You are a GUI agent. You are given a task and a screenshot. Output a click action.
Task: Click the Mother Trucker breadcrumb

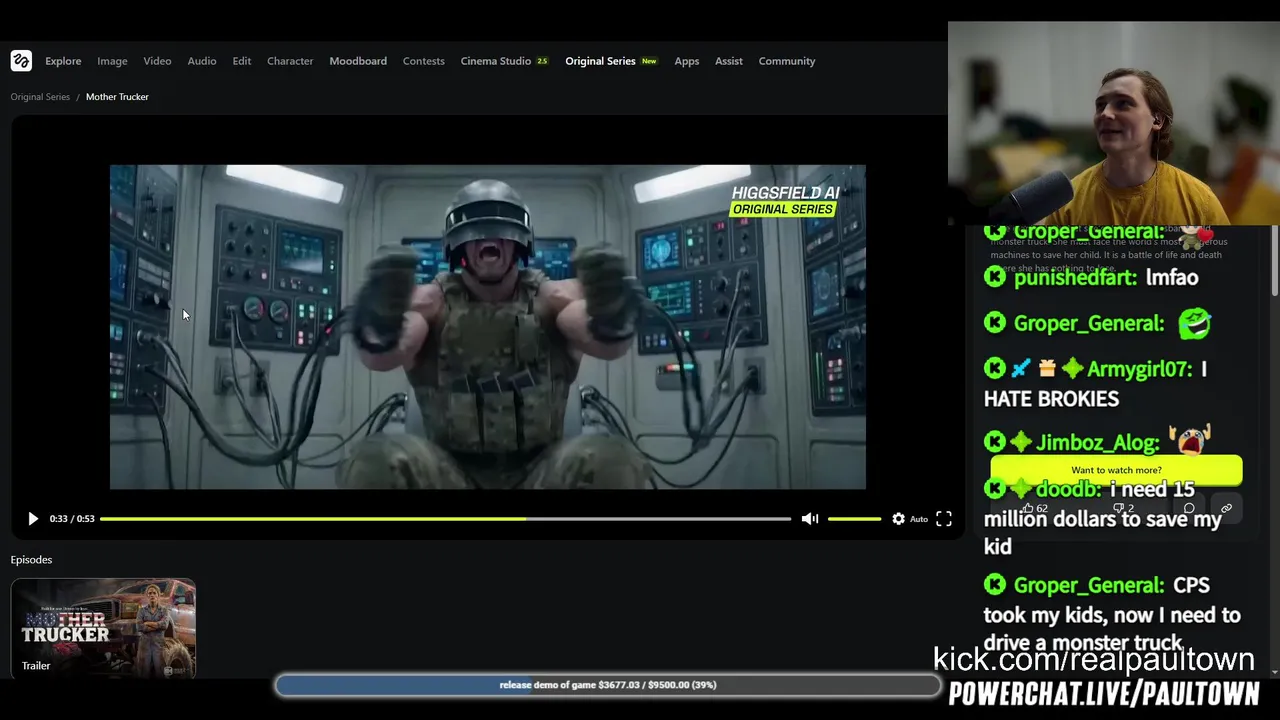point(117,97)
